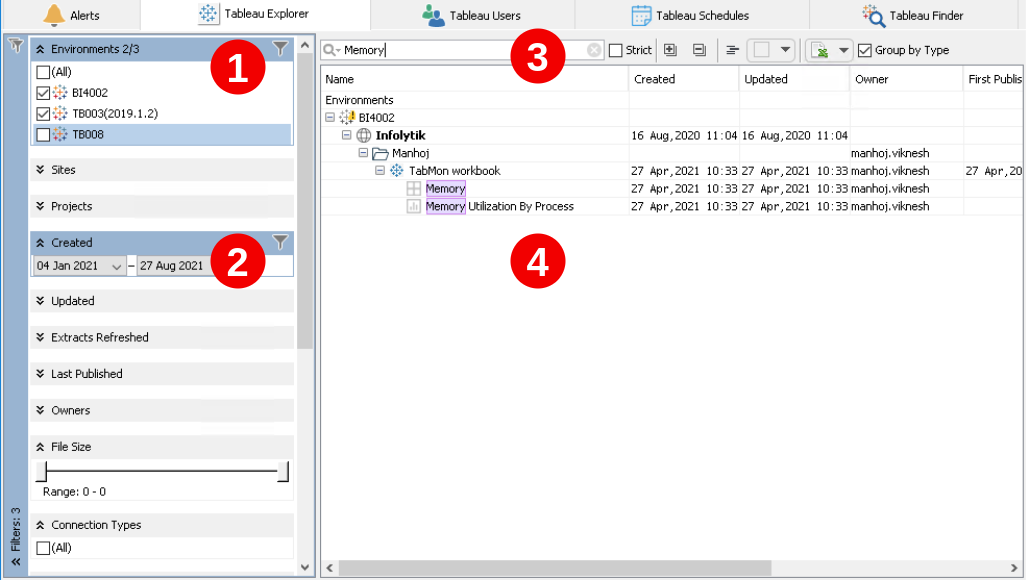1027x581 pixels.
Task: Click the BI4002 Tableau icon in Environments list
Action: coord(60,92)
